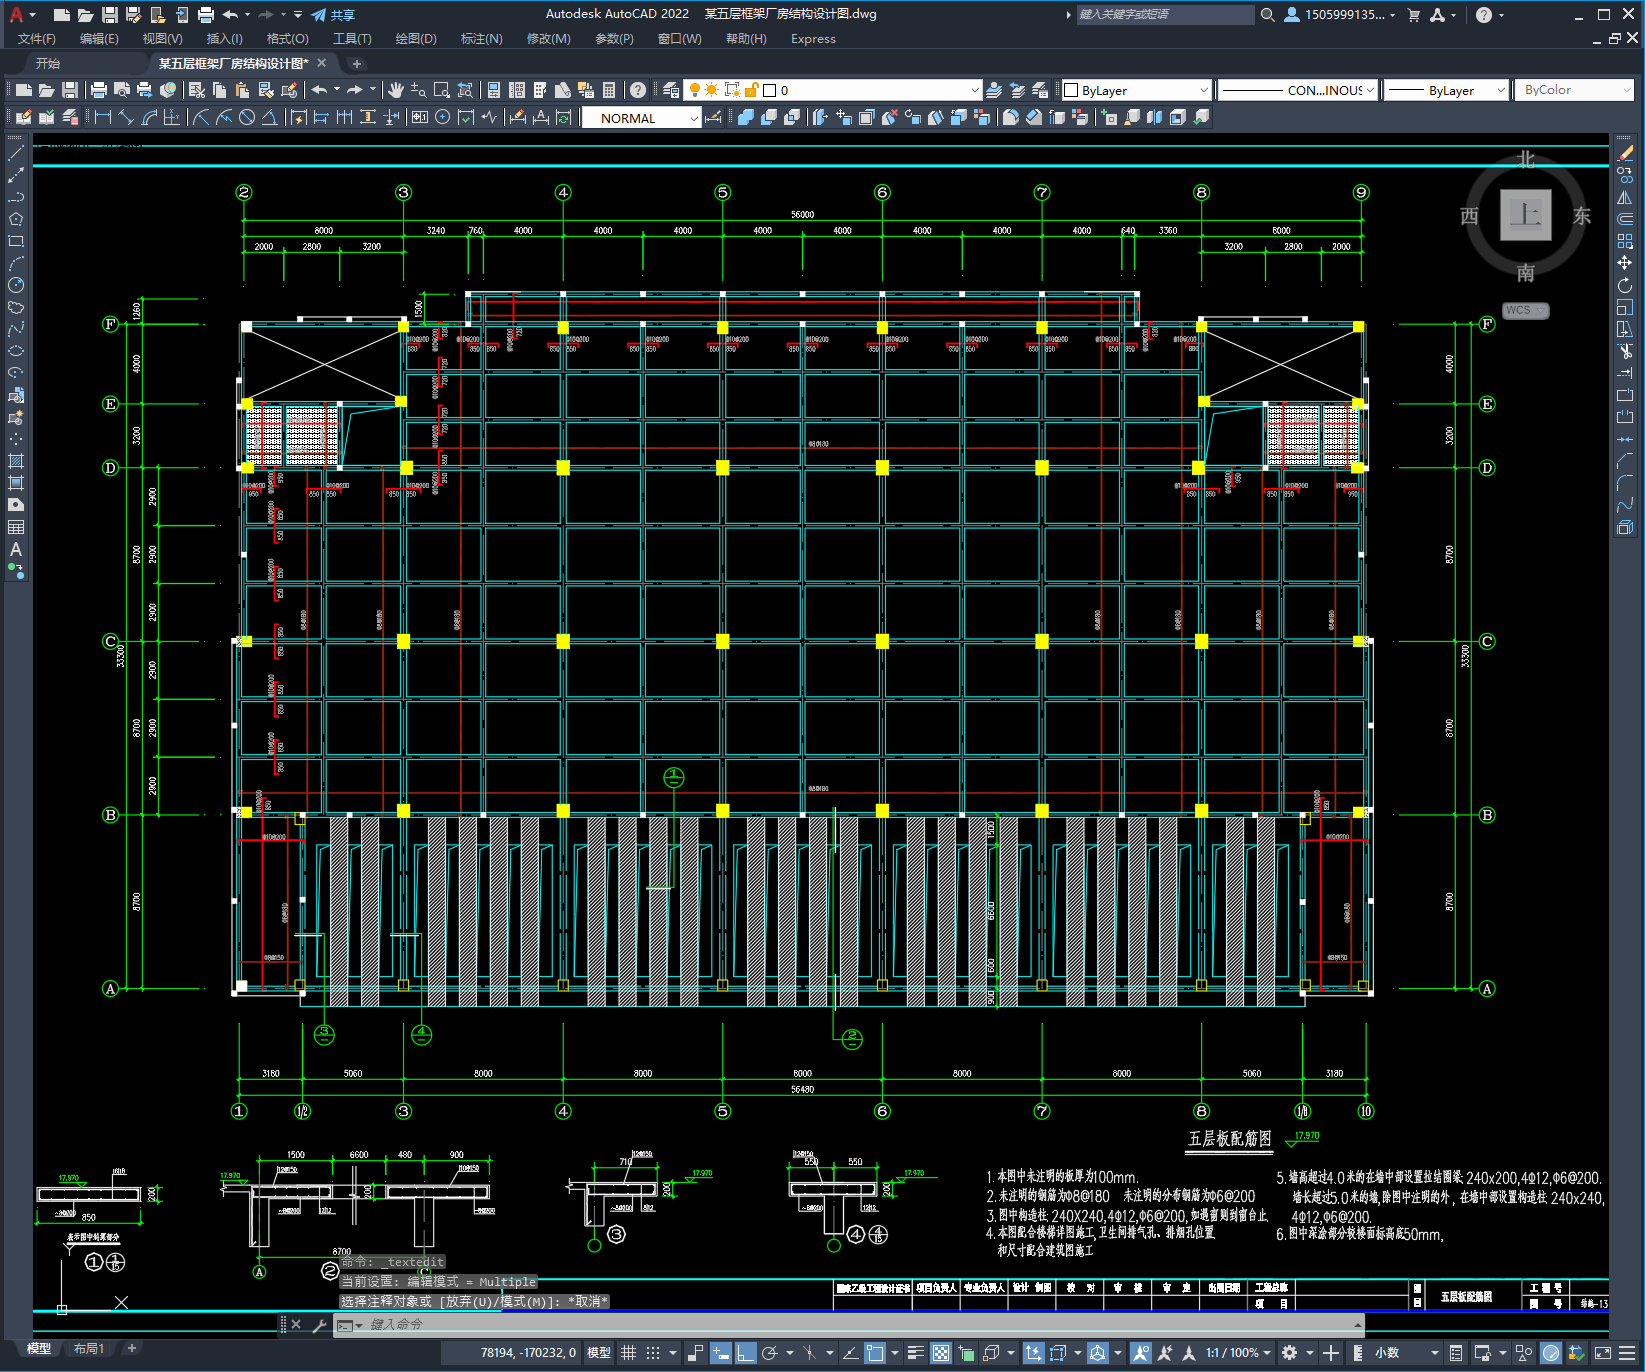This screenshot has height=1372, width=1645.
Task: Select the Diameter dimension tool
Action: pyautogui.click(x=247, y=117)
